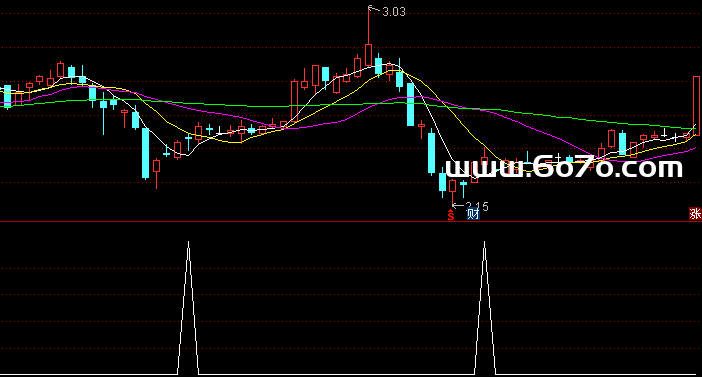Viewport: 702px width, 377px height.
Task: Select the big red candle at far right
Action: coord(696,106)
